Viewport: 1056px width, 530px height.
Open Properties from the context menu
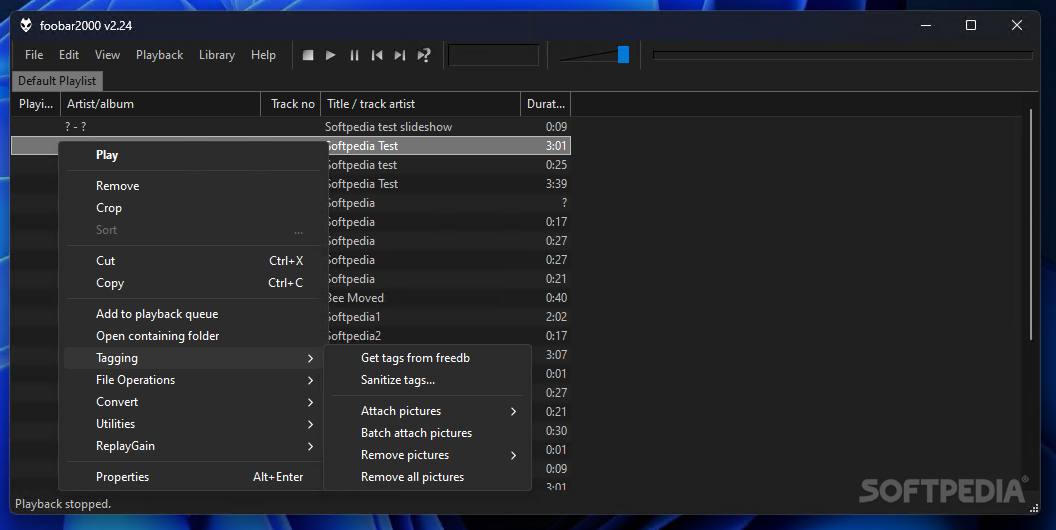pos(192,477)
